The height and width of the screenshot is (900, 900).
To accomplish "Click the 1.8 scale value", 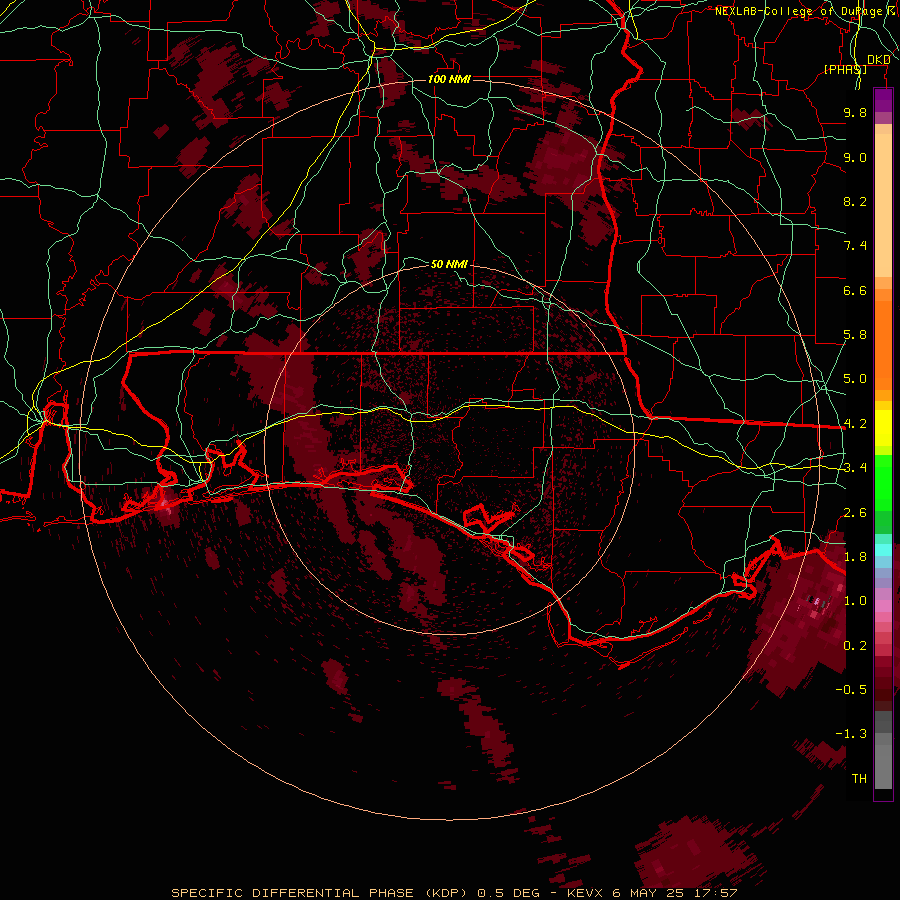I will 855,557.
